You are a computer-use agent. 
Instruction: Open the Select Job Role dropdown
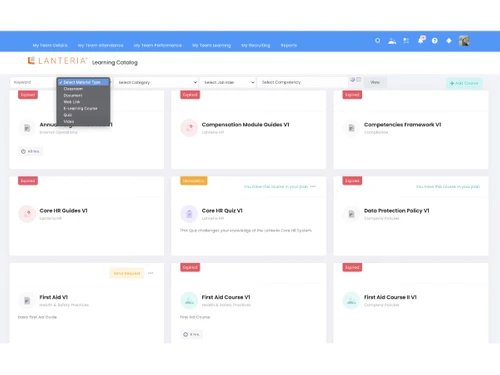point(228,82)
